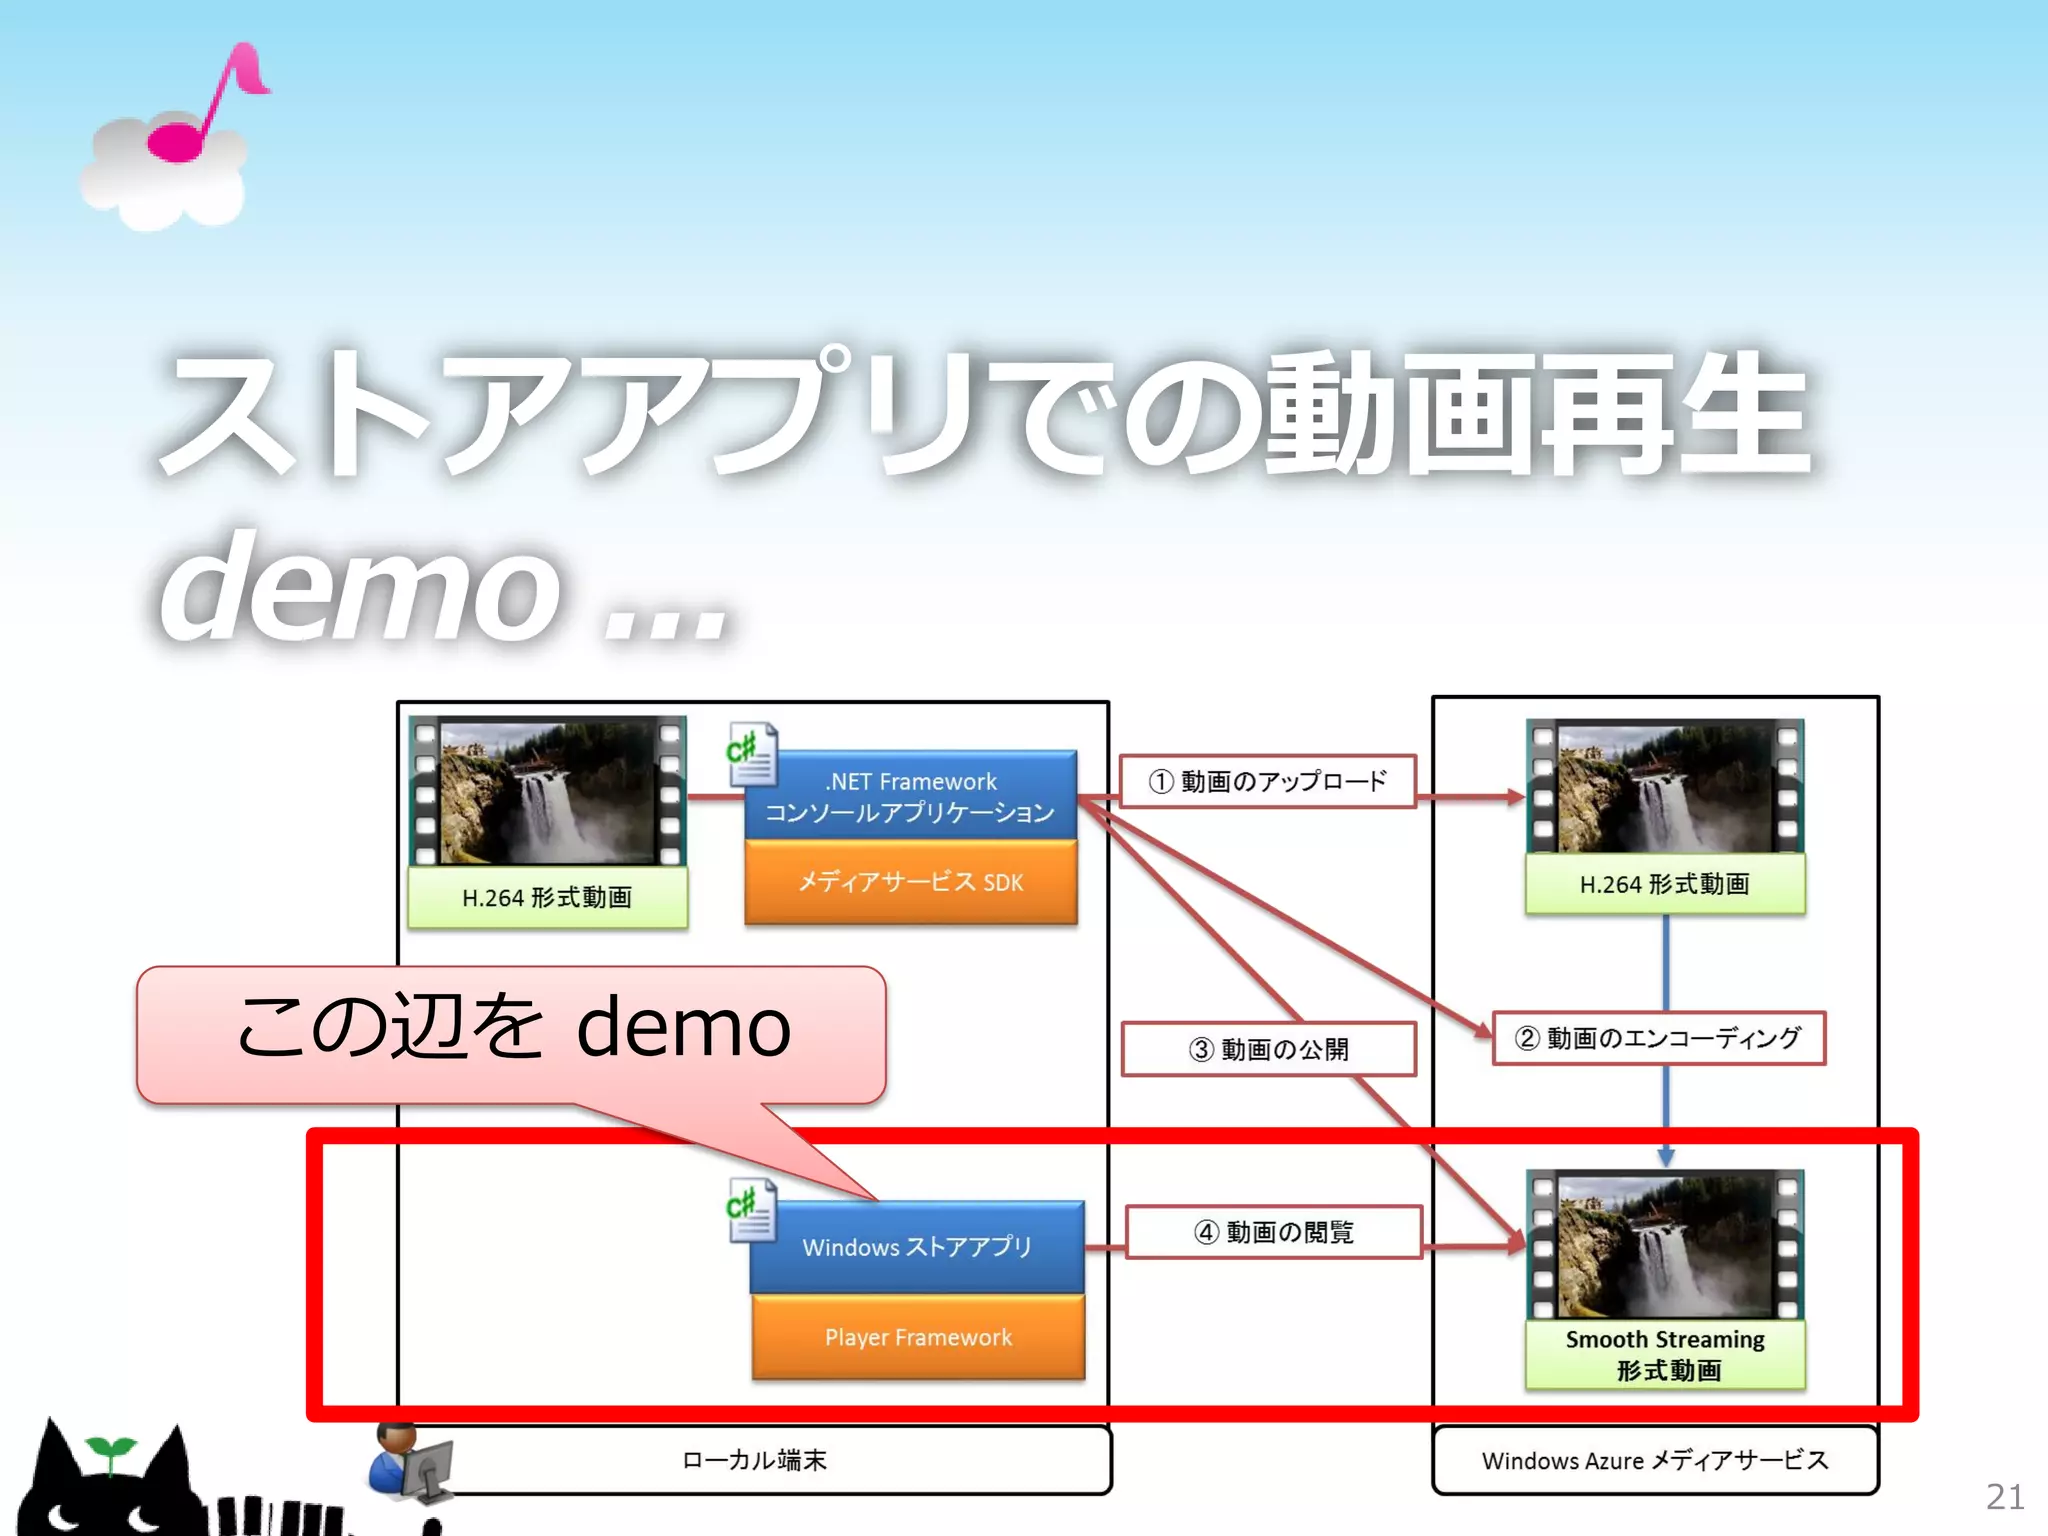Image resolution: width=2048 pixels, height=1536 pixels.
Task: Select the local H.264 waterfall video thumbnail
Action: click(x=548, y=790)
